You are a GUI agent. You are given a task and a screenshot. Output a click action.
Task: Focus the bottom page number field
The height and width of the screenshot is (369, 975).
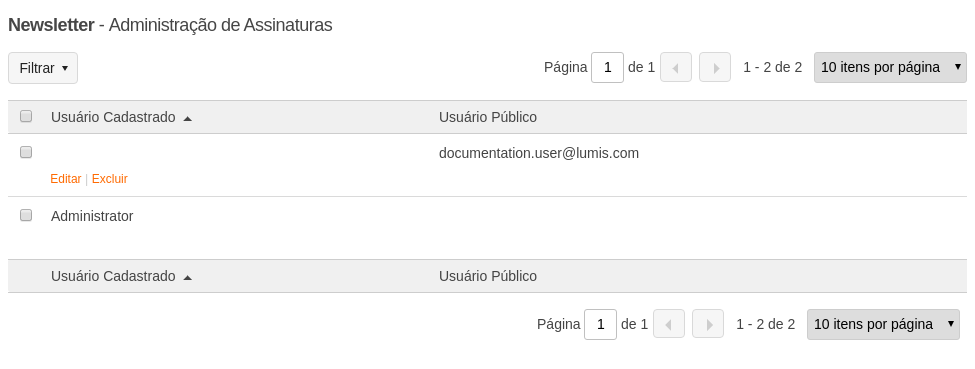(x=601, y=324)
